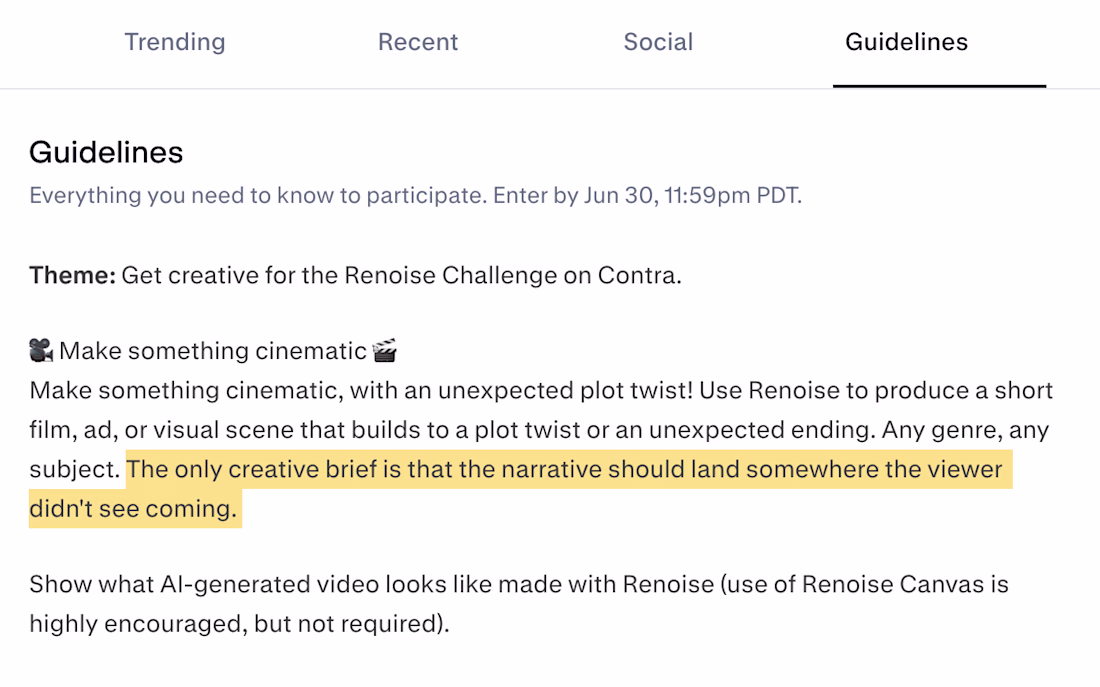Select the Social tab
Viewport: 1100px width, 687px height.
(x=658, y=42)
